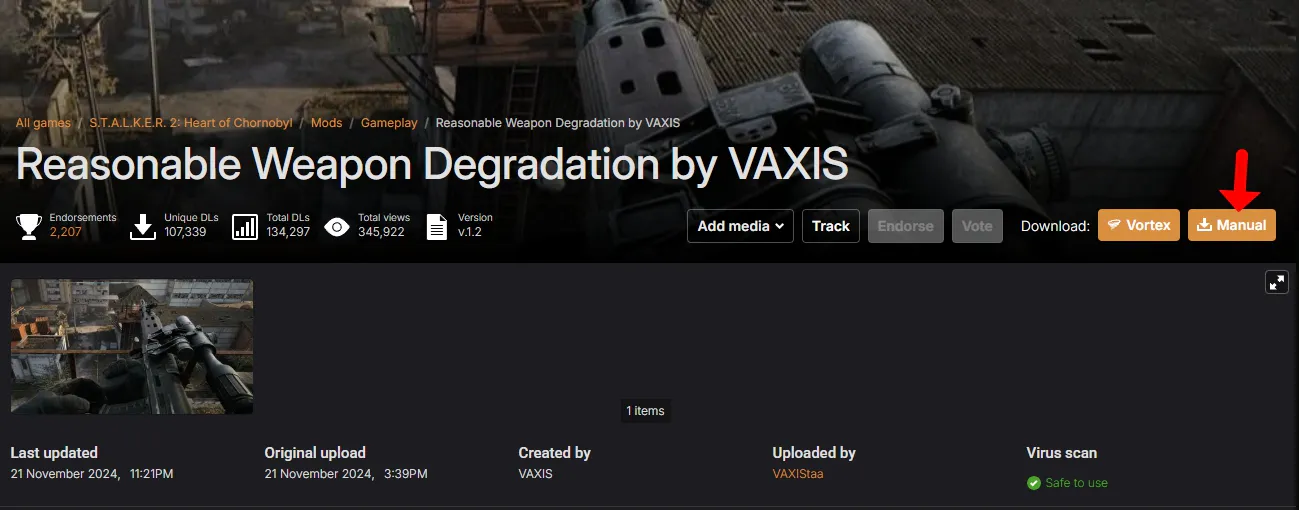
Task: Navigate to the Gameplay breadcrumb category
Action: (x=389, y=123)
